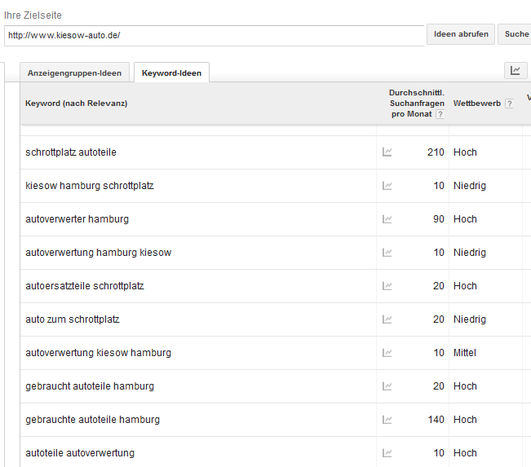Image resolution: width=531 pixels, height=467 pixels.
Task: Sort by Wettbewerb column header
Action: 477,103
